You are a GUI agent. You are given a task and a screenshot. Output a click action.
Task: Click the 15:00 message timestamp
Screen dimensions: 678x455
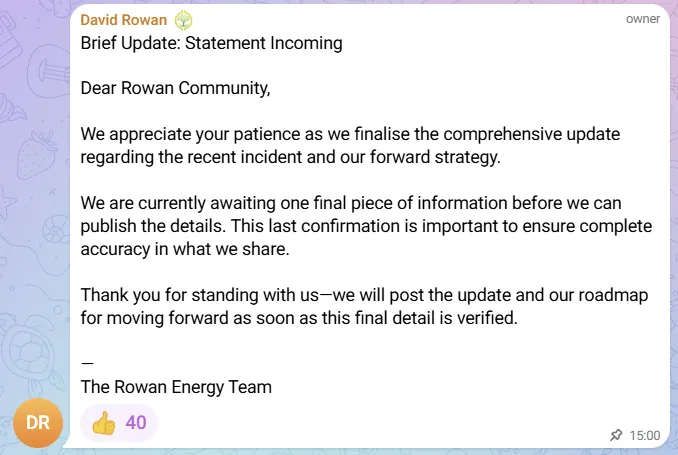[645, 435]
